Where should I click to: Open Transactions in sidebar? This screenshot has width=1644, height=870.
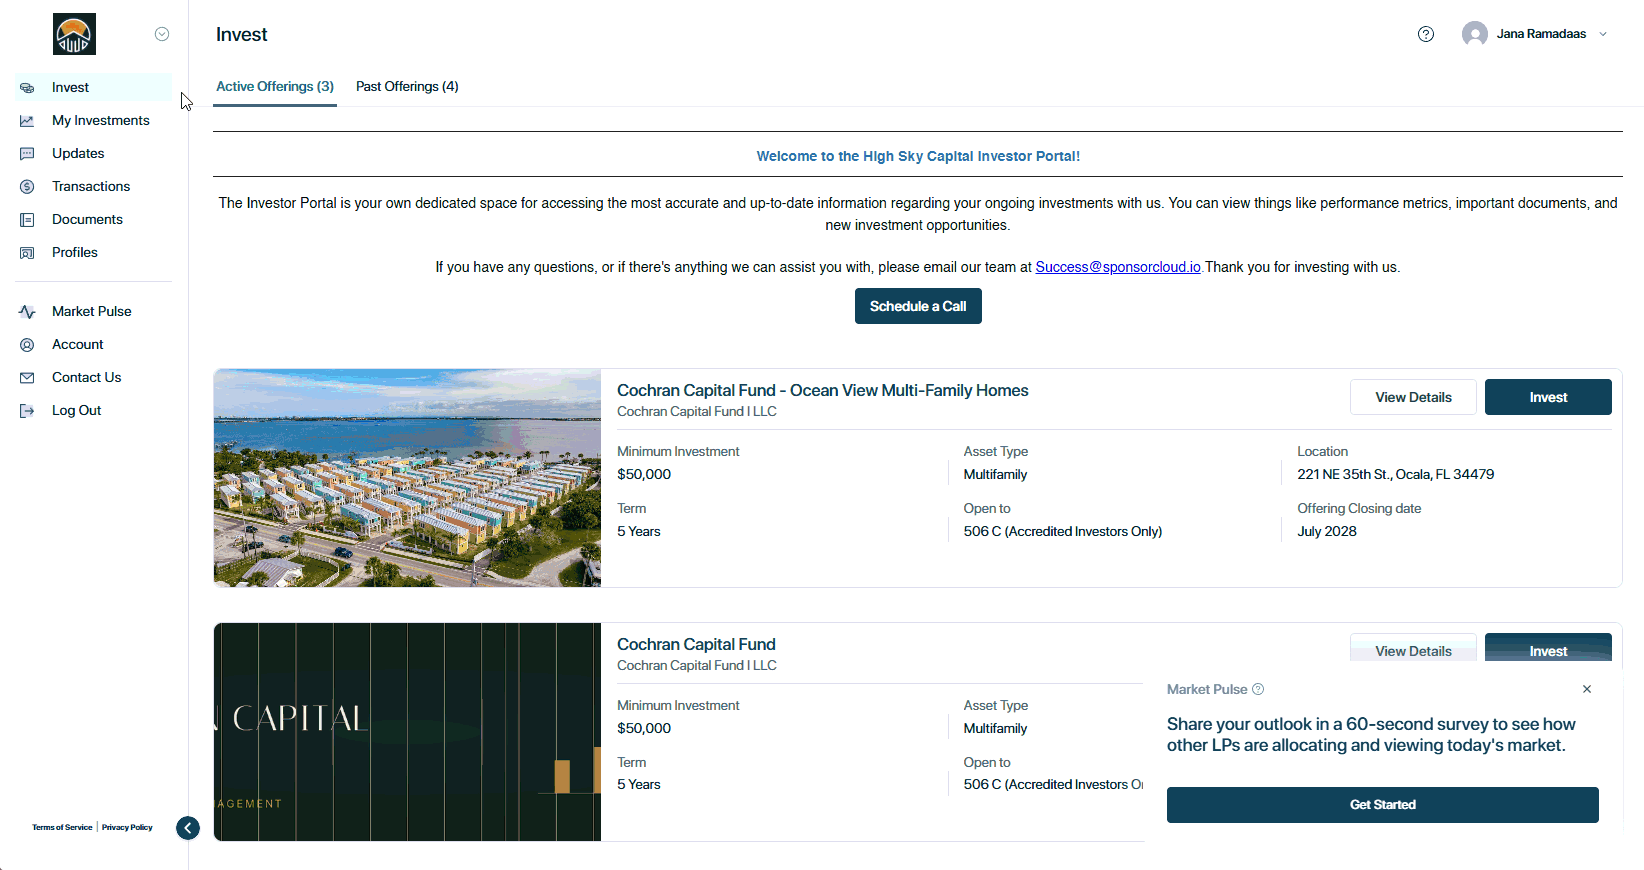point(93,187)
